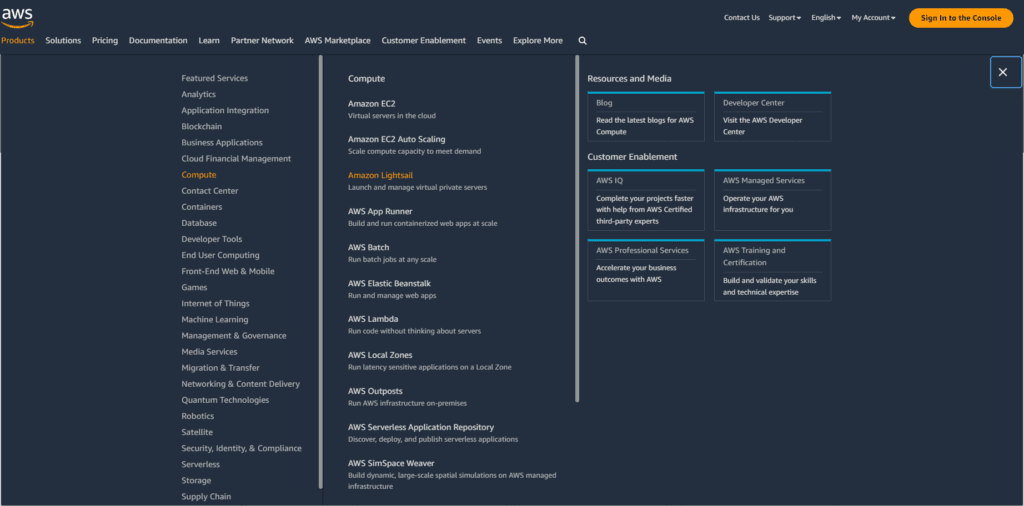The height and width of the screenshot is (506, 1024).
Task: Choose Quantum Technologies category
Action: point(225,400)
